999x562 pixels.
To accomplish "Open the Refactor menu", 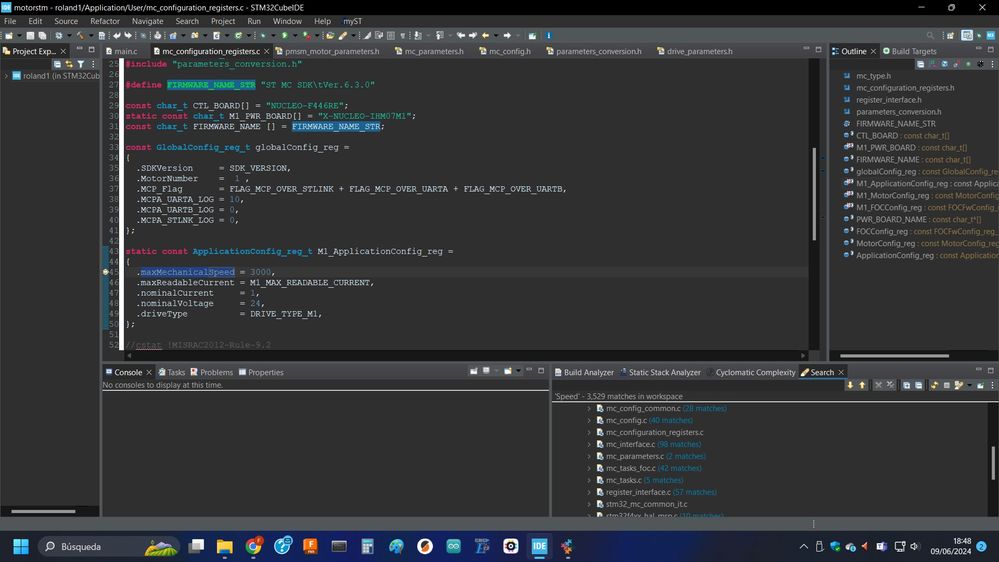I will 105,21.
